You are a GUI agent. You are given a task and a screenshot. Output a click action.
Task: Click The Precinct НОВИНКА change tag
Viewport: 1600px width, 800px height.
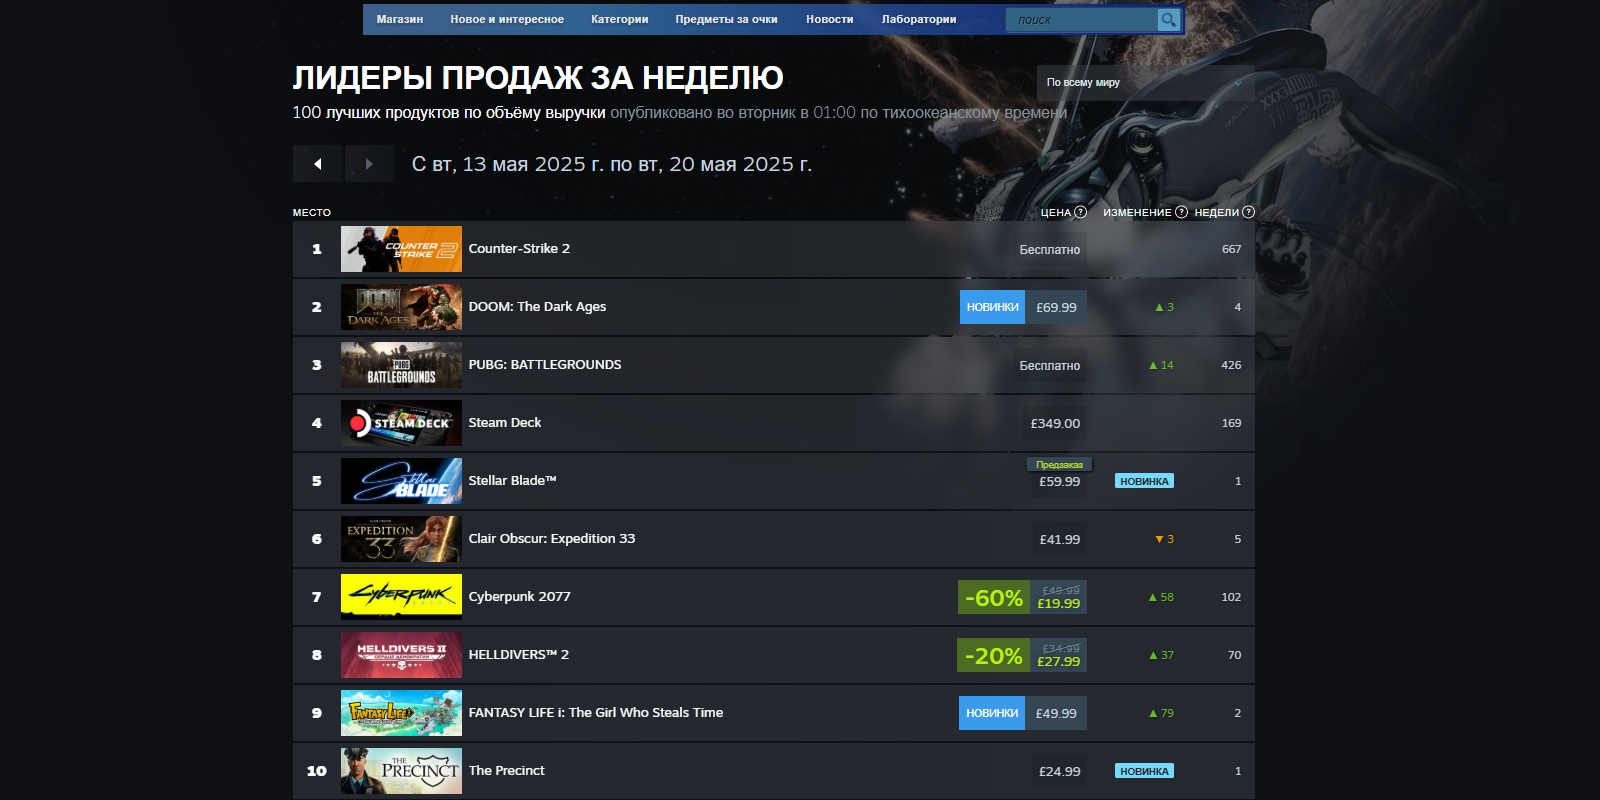click(x=1144, y=771)
